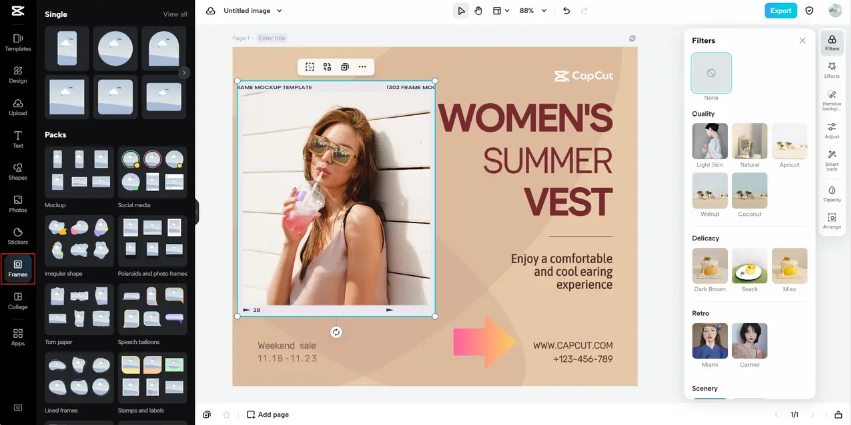Apply the Snack filter

pyautogui.click(x=750, y=266)
